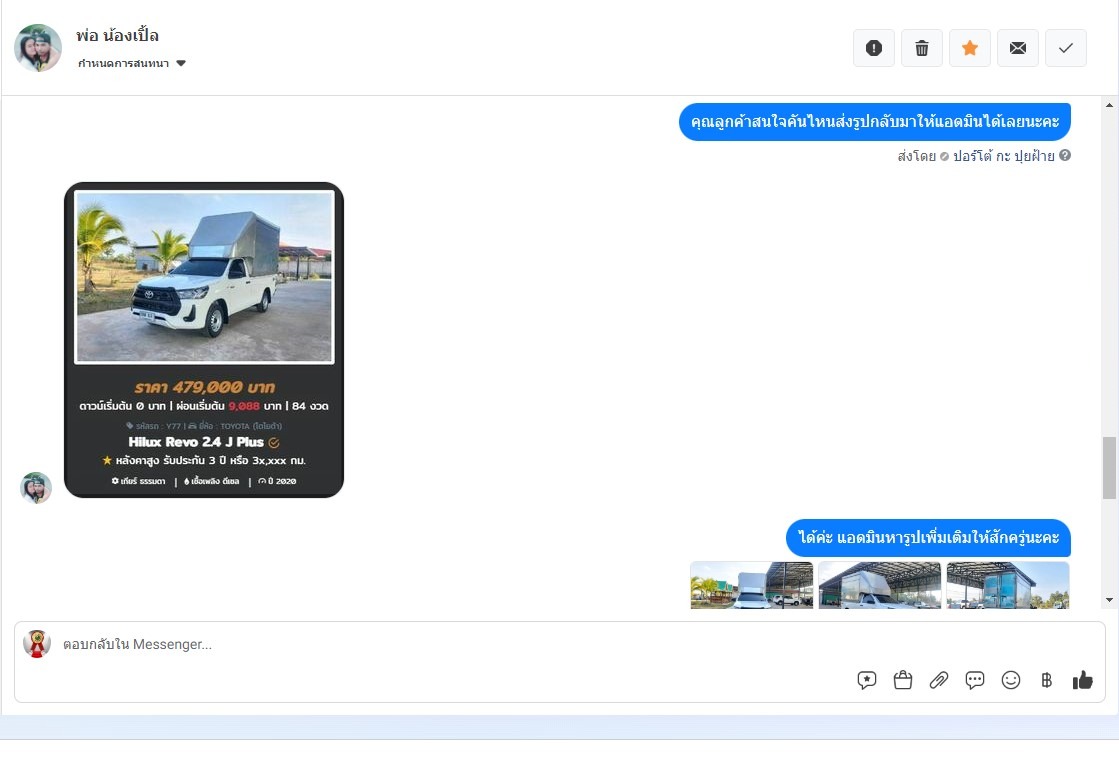
Task: Click sender label ปอร์โต้ กะ ปุยฝ้าย
Action: point(1003,156)
